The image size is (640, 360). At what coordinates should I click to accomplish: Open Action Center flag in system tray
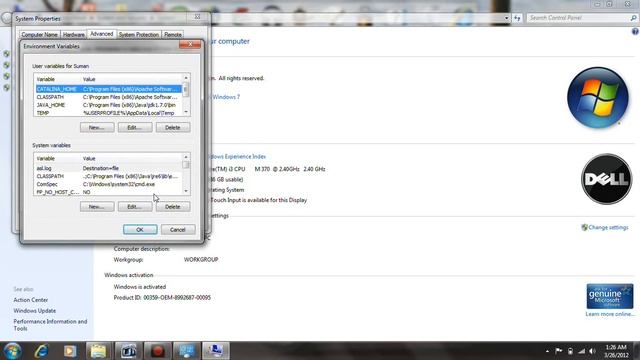click(x=558, y=351)
